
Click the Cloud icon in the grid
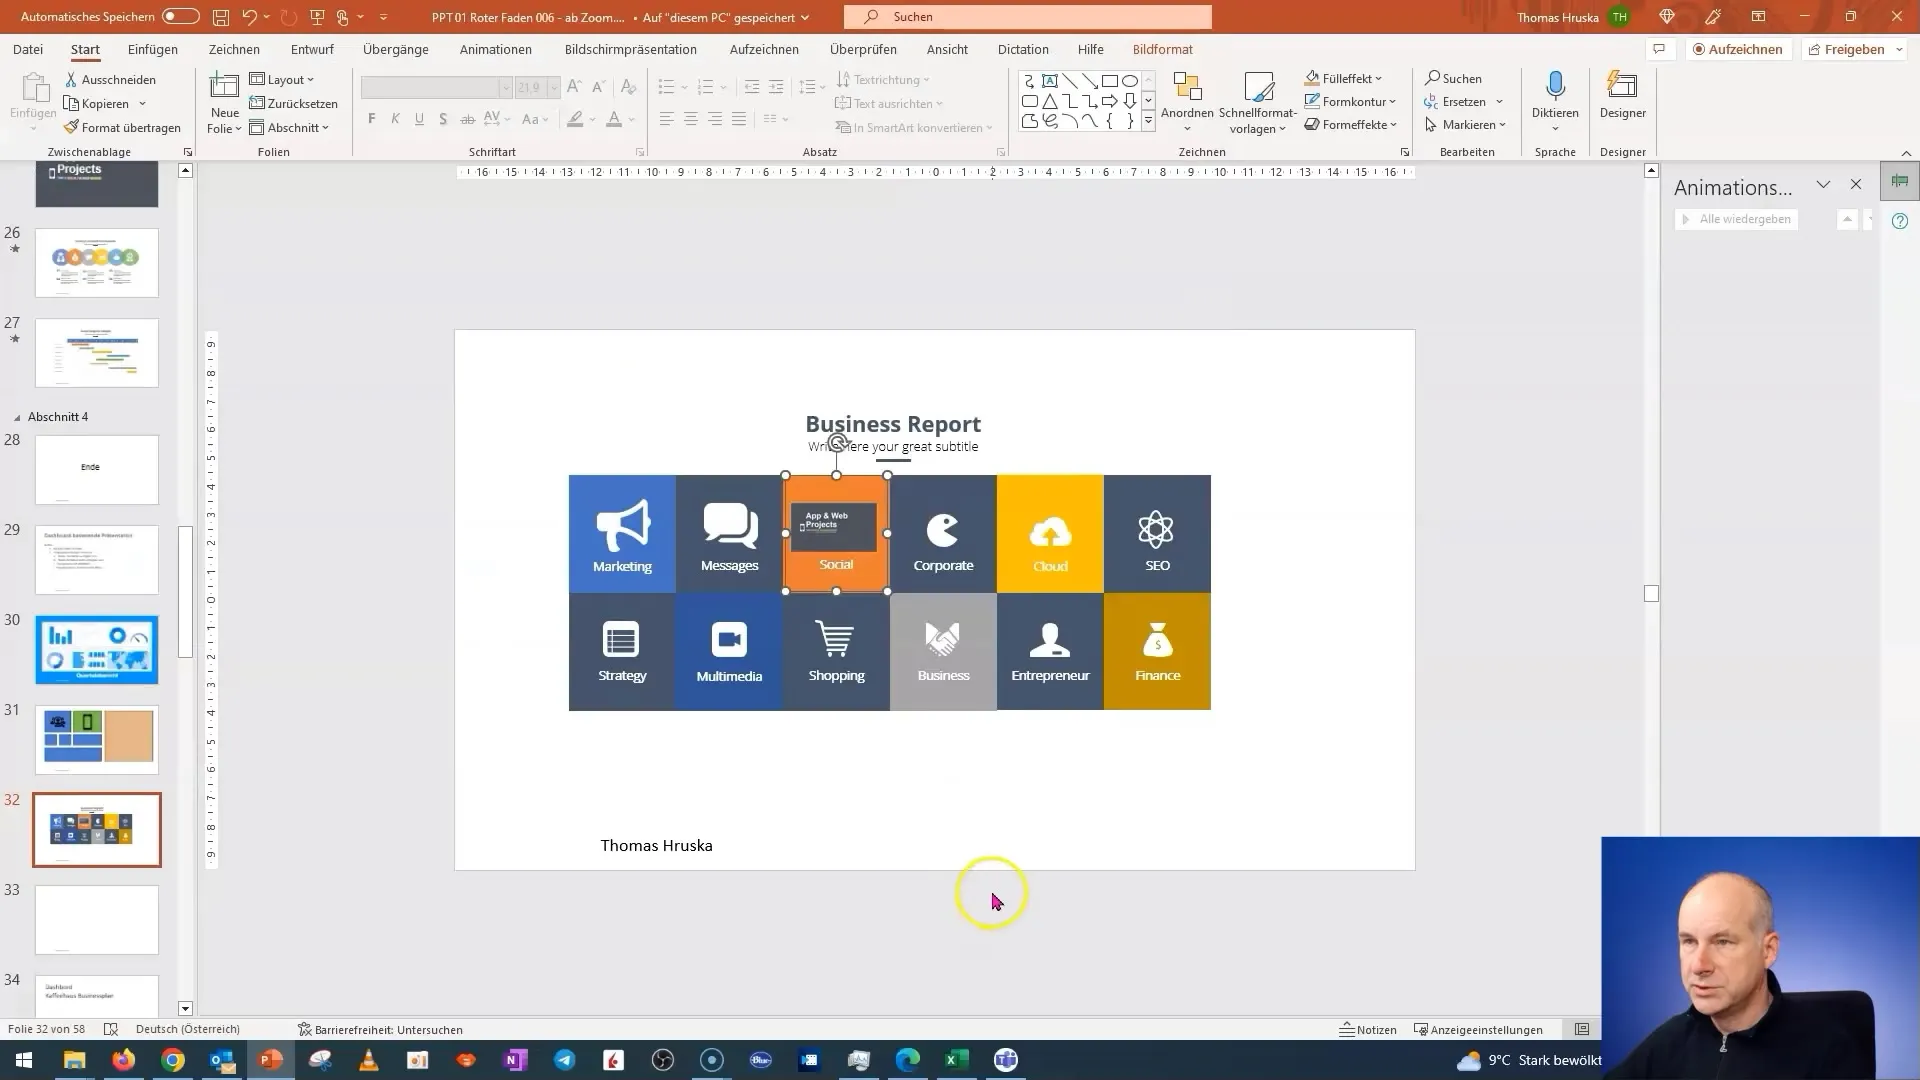[1050, 527]
